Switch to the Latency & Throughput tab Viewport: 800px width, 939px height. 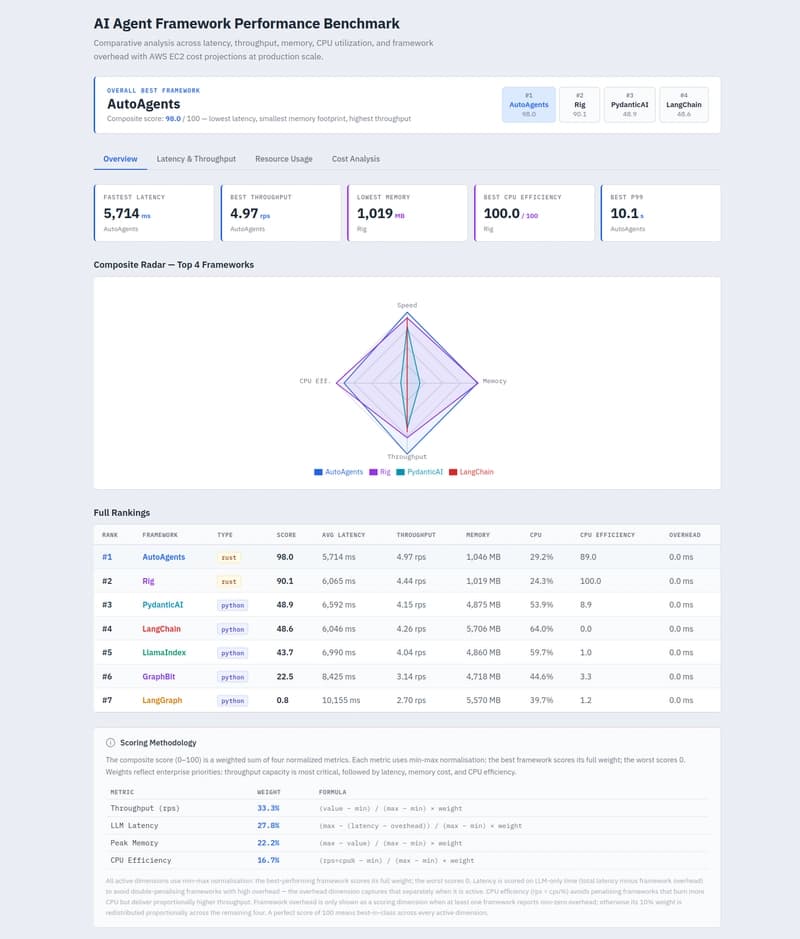click(196, 159)
